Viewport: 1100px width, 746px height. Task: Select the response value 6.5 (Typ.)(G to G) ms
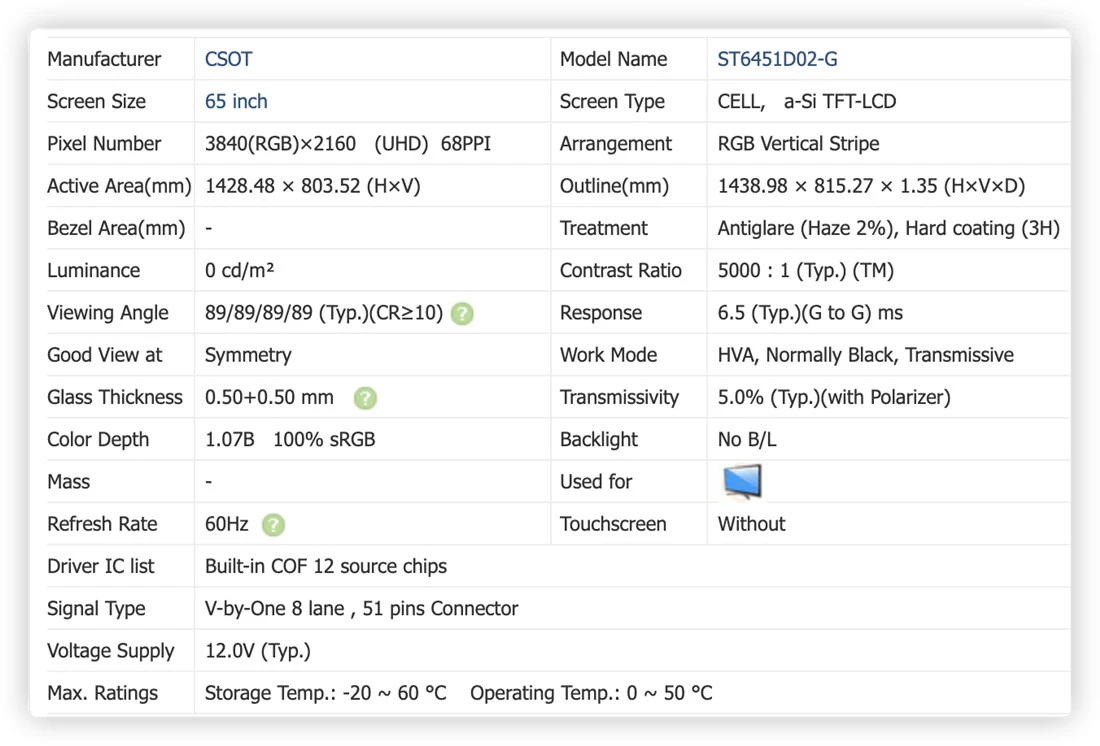coord(810,313)
